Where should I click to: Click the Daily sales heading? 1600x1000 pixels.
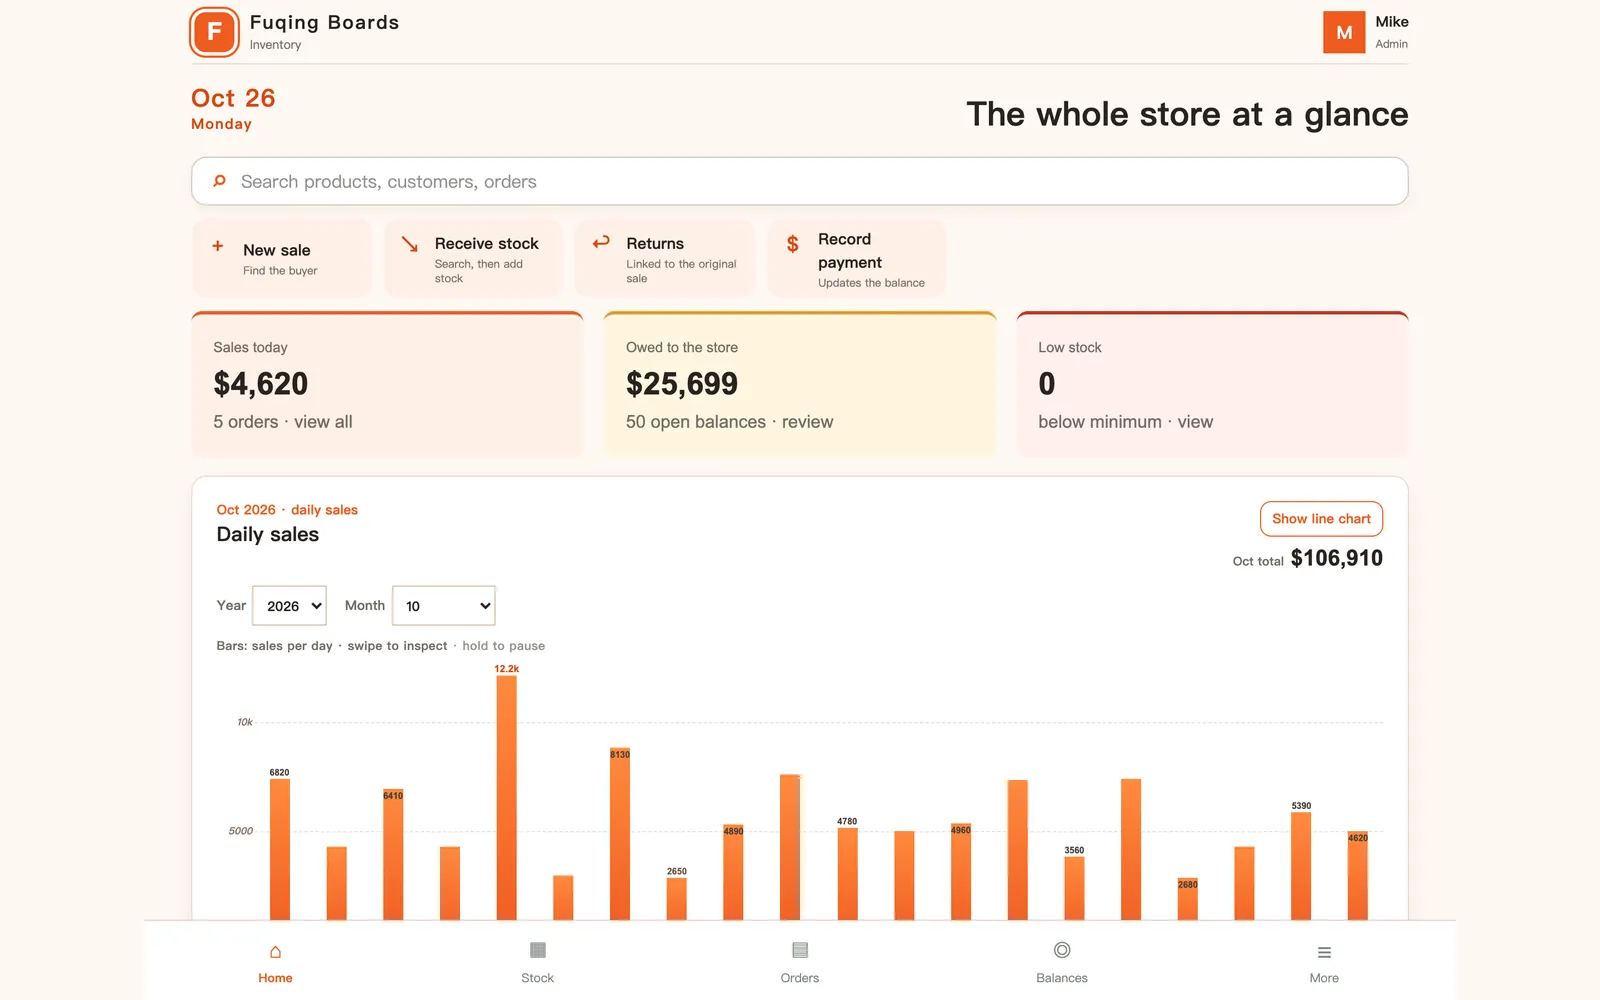[x=268, y=534]
